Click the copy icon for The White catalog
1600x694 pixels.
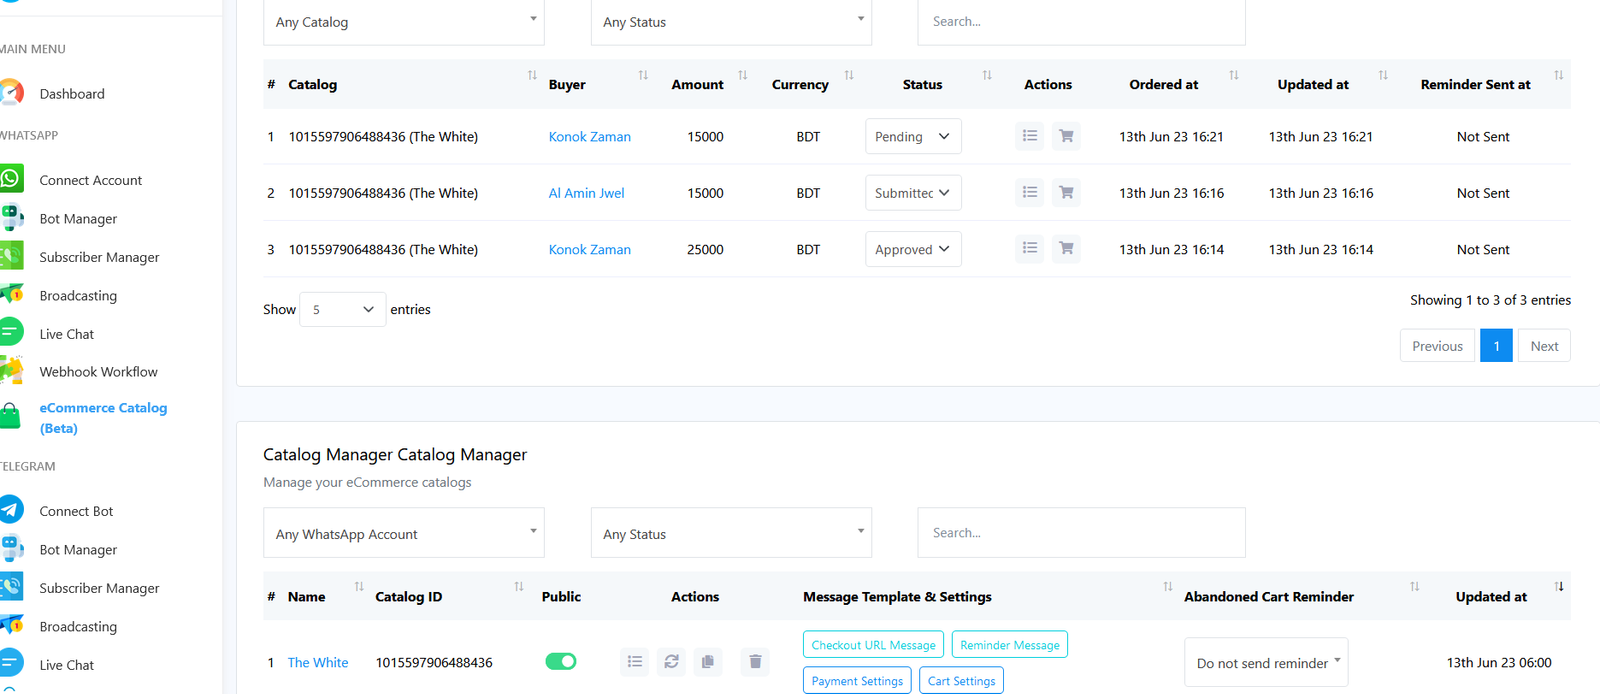point(708,661)
